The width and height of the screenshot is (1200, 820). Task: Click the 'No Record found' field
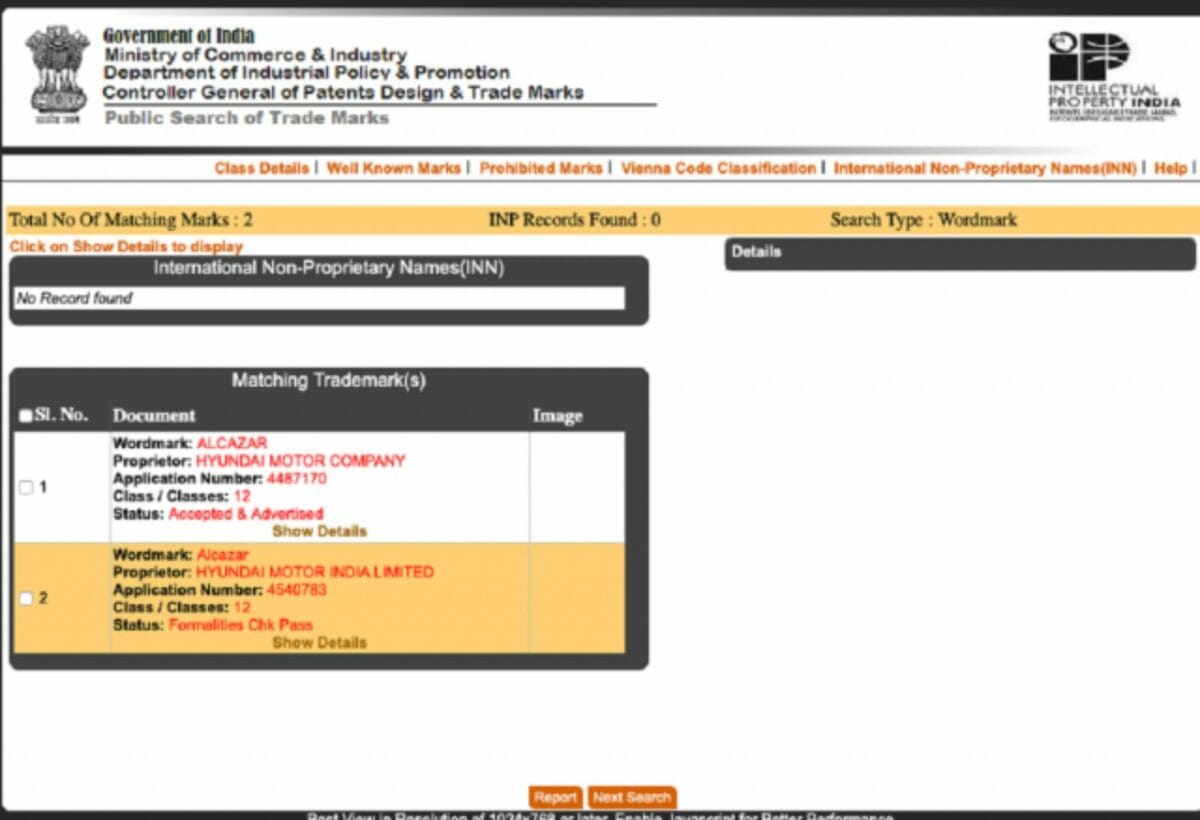[x=319, y=298]
